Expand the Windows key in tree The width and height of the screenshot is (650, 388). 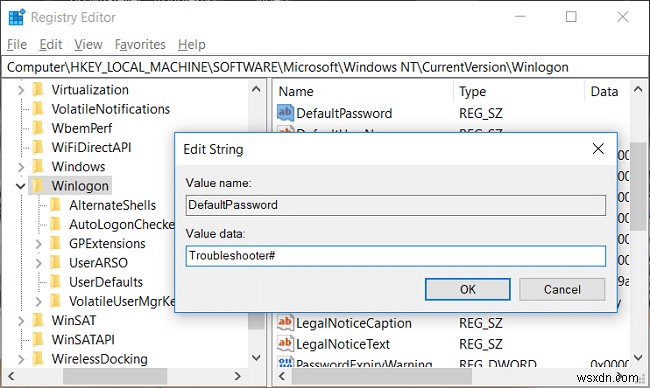tap(21, 167)
